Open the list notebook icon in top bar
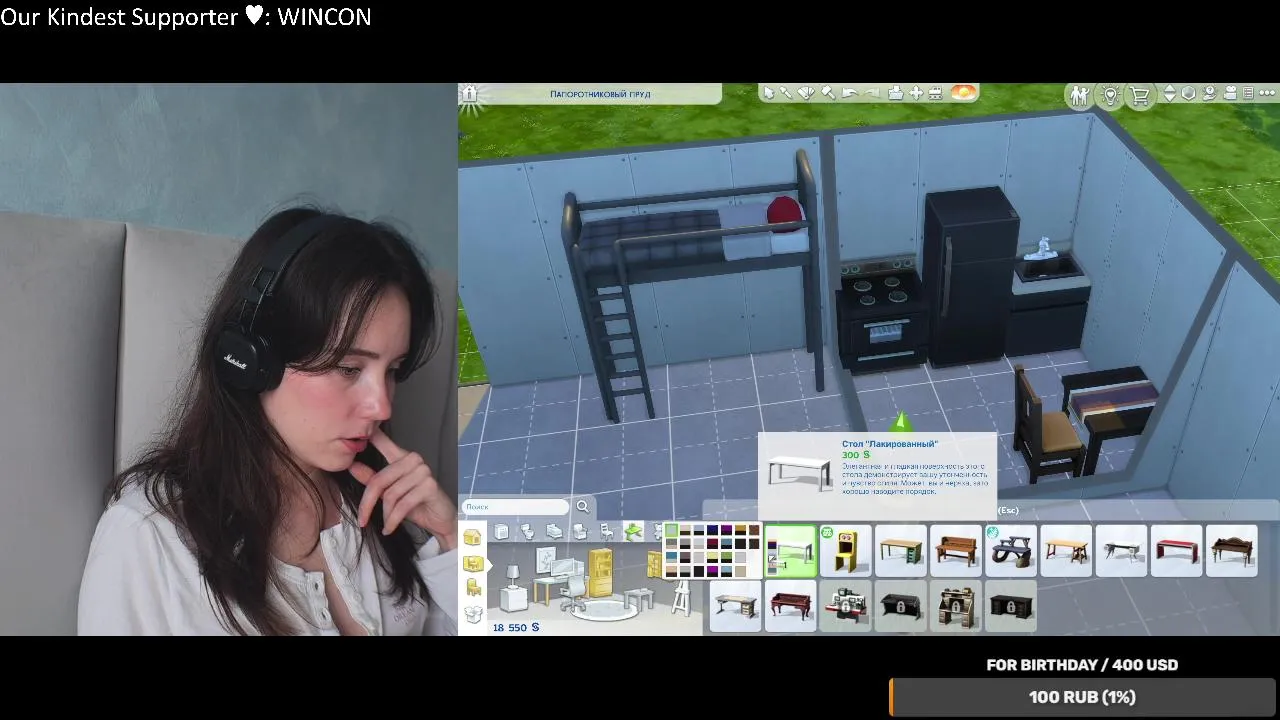This screenshot has width=1280, height=720. click(x=1247, y=94)
